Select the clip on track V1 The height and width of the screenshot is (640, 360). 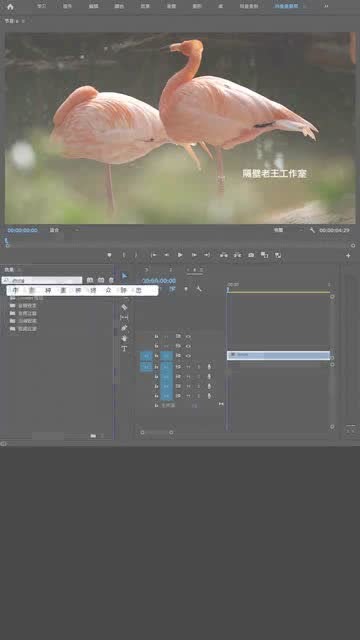pos(278,355)
